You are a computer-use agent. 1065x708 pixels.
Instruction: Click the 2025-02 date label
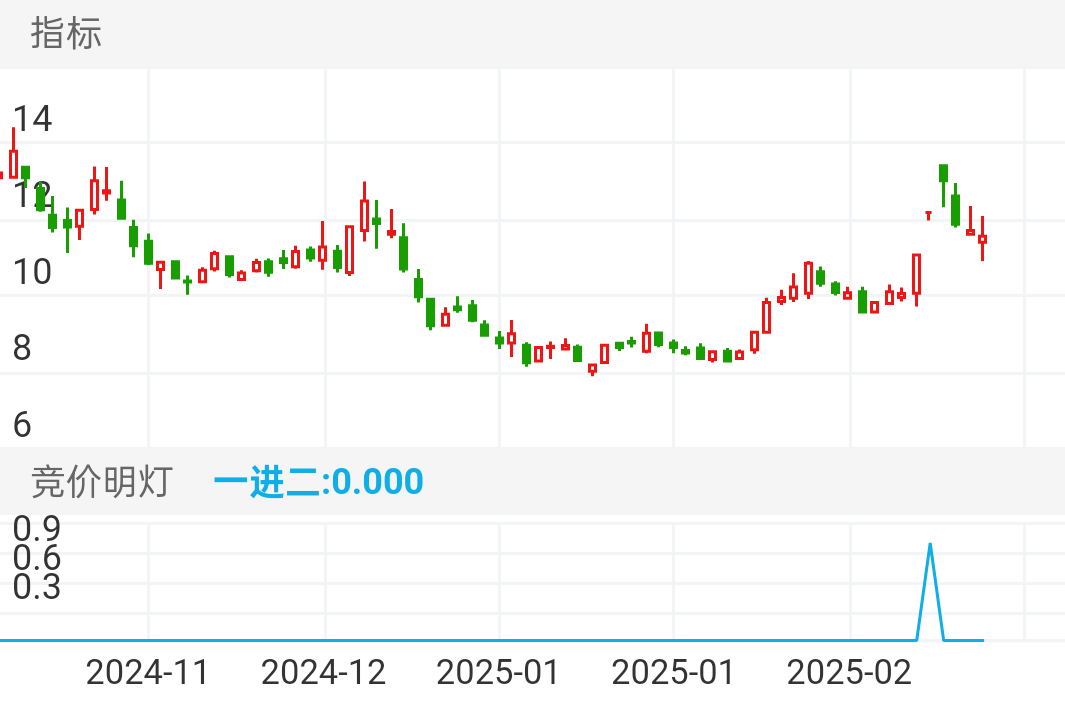(x=849, y=673)
